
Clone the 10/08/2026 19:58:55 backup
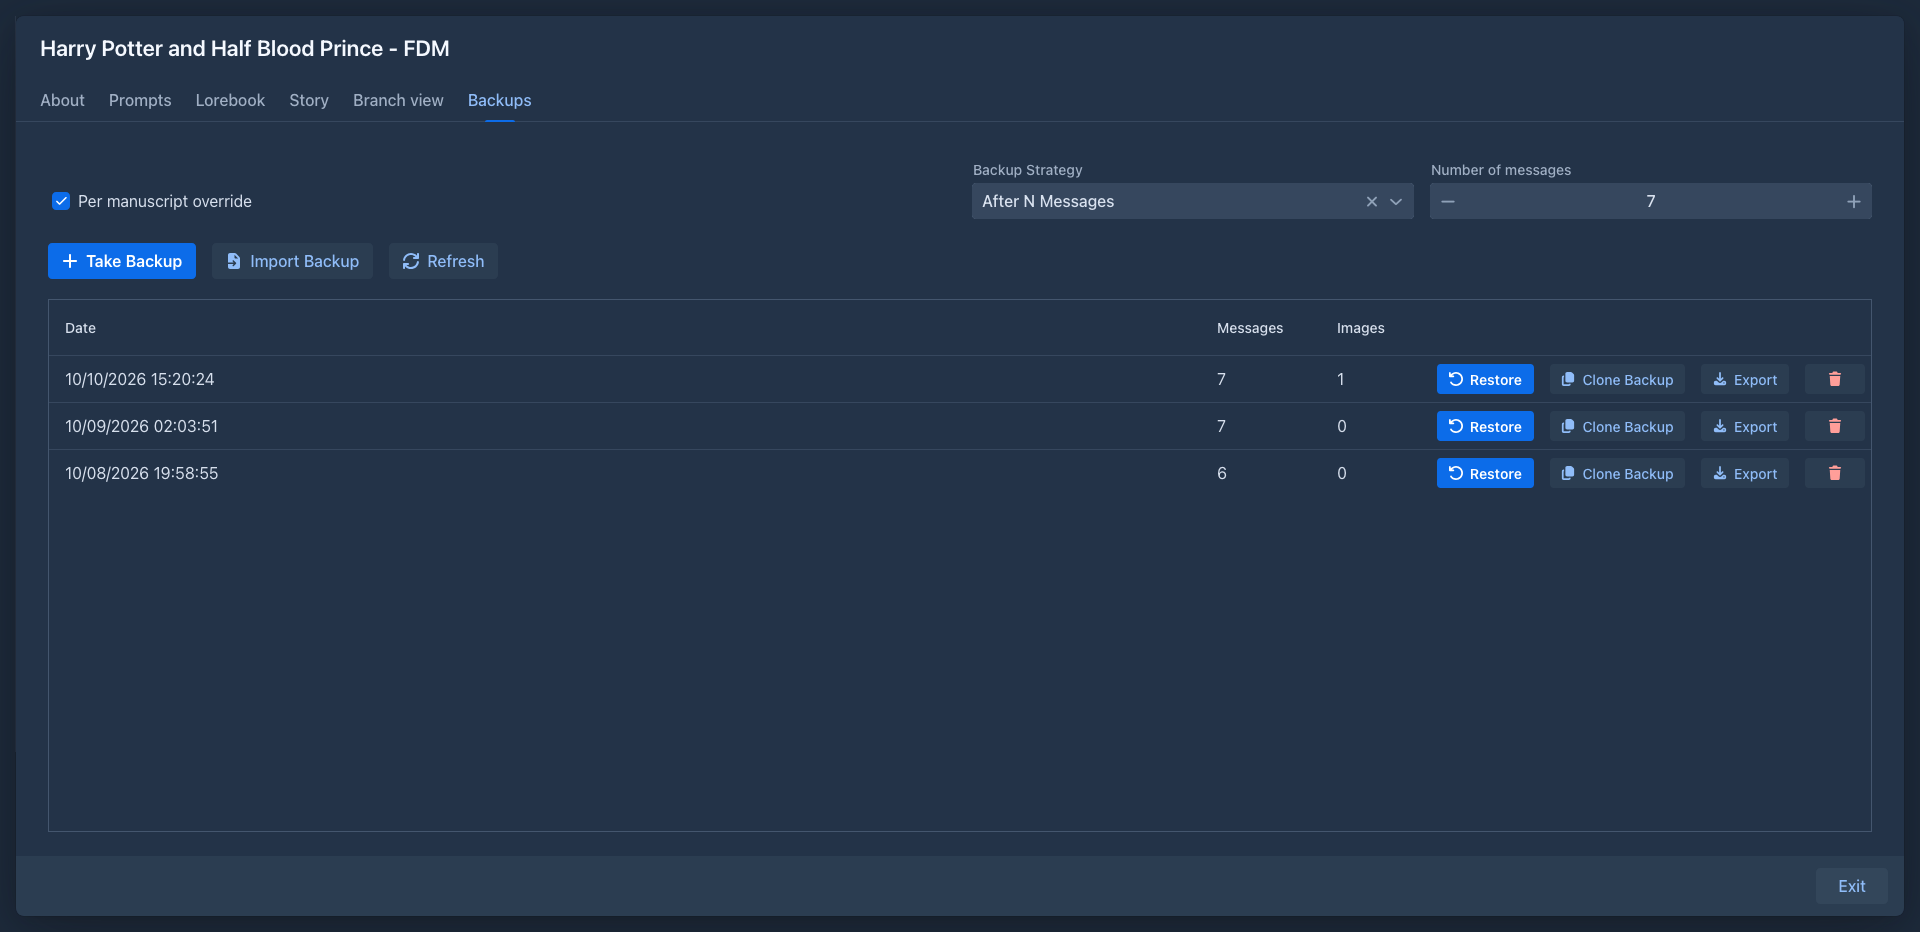1617,473
